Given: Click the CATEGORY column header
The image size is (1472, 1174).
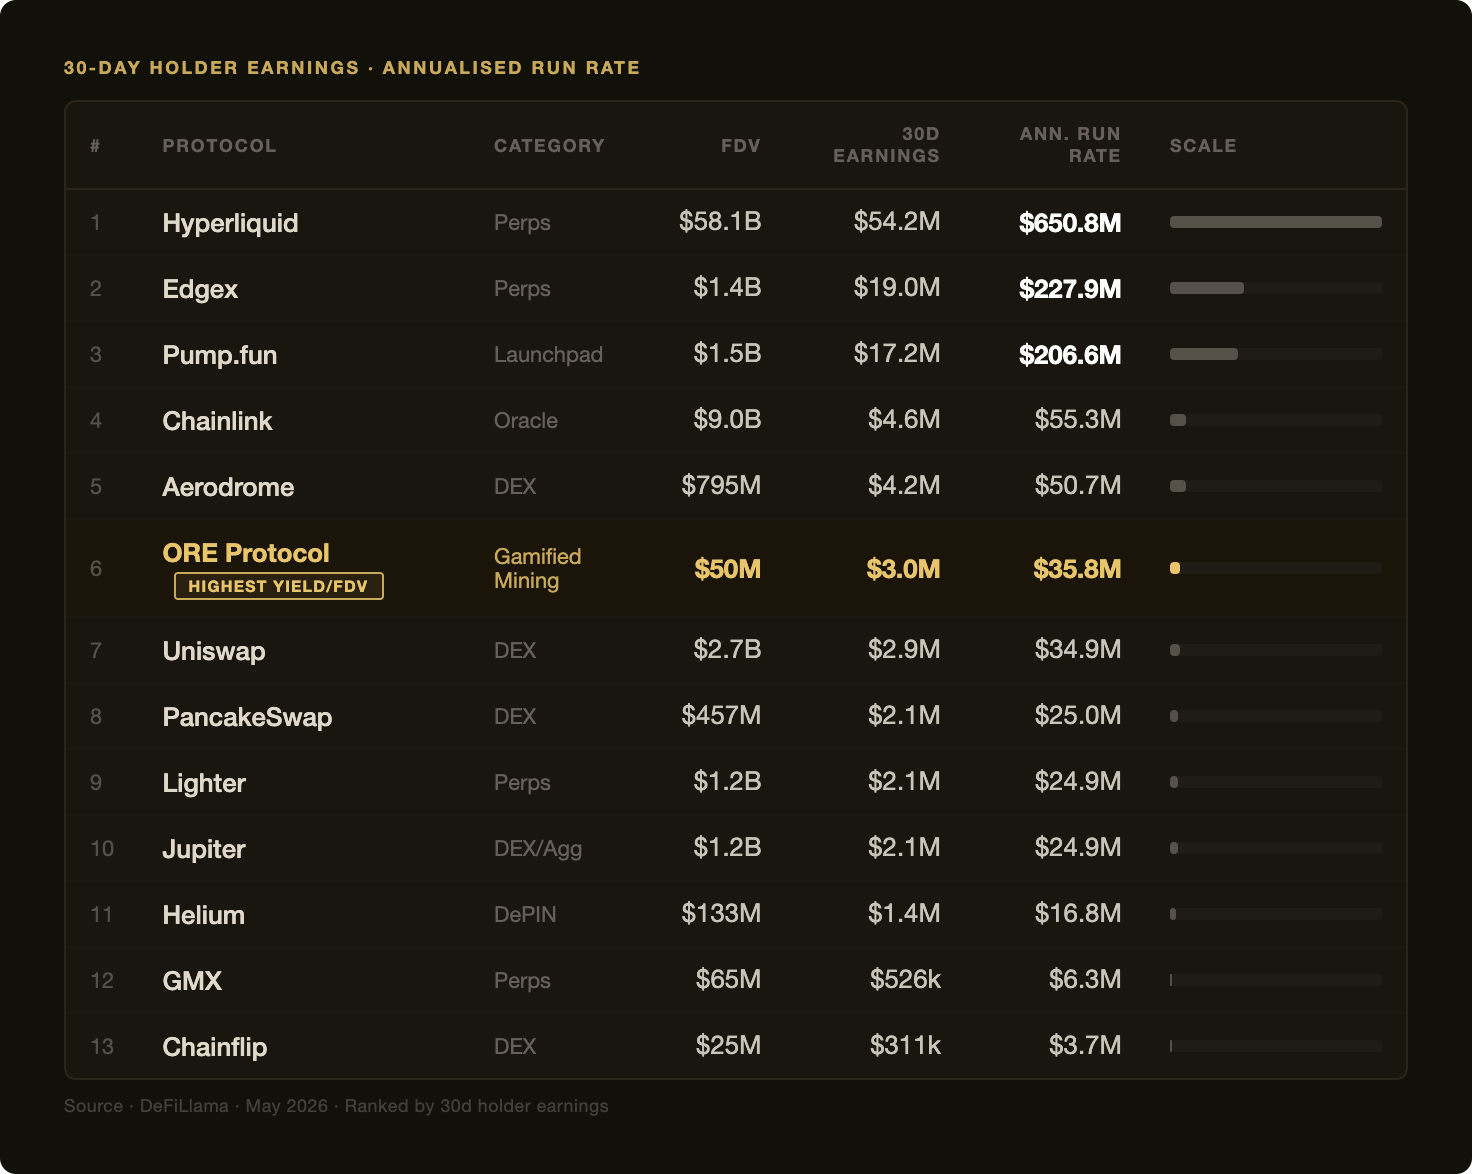Looking at the screenshot, I should coord(549,146).
